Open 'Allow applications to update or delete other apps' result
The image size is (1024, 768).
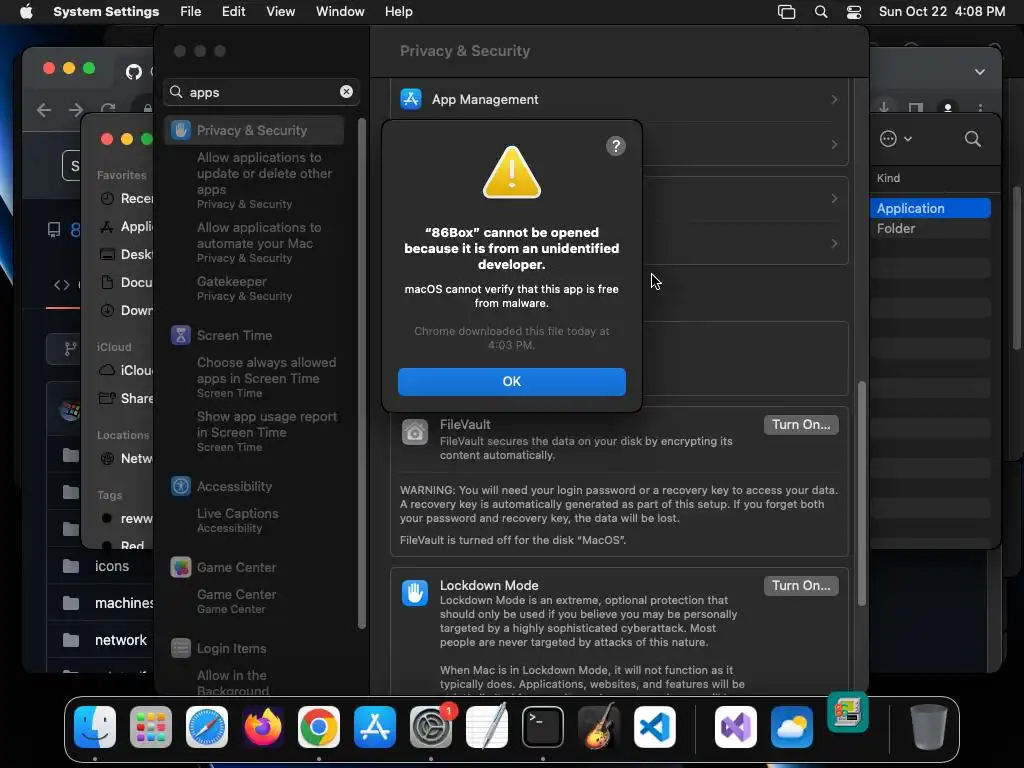pyautogui.click(x=264, y=180)
